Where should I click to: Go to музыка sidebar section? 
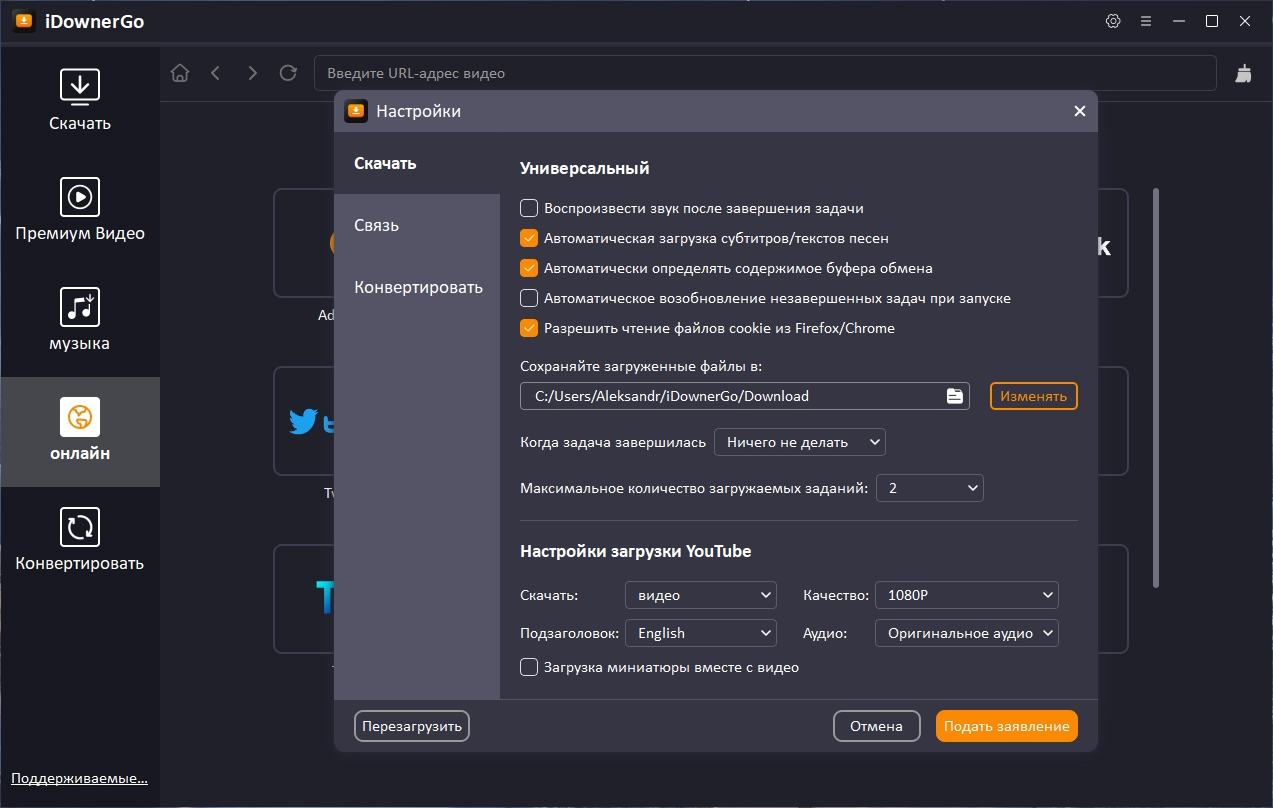[80, 322]
